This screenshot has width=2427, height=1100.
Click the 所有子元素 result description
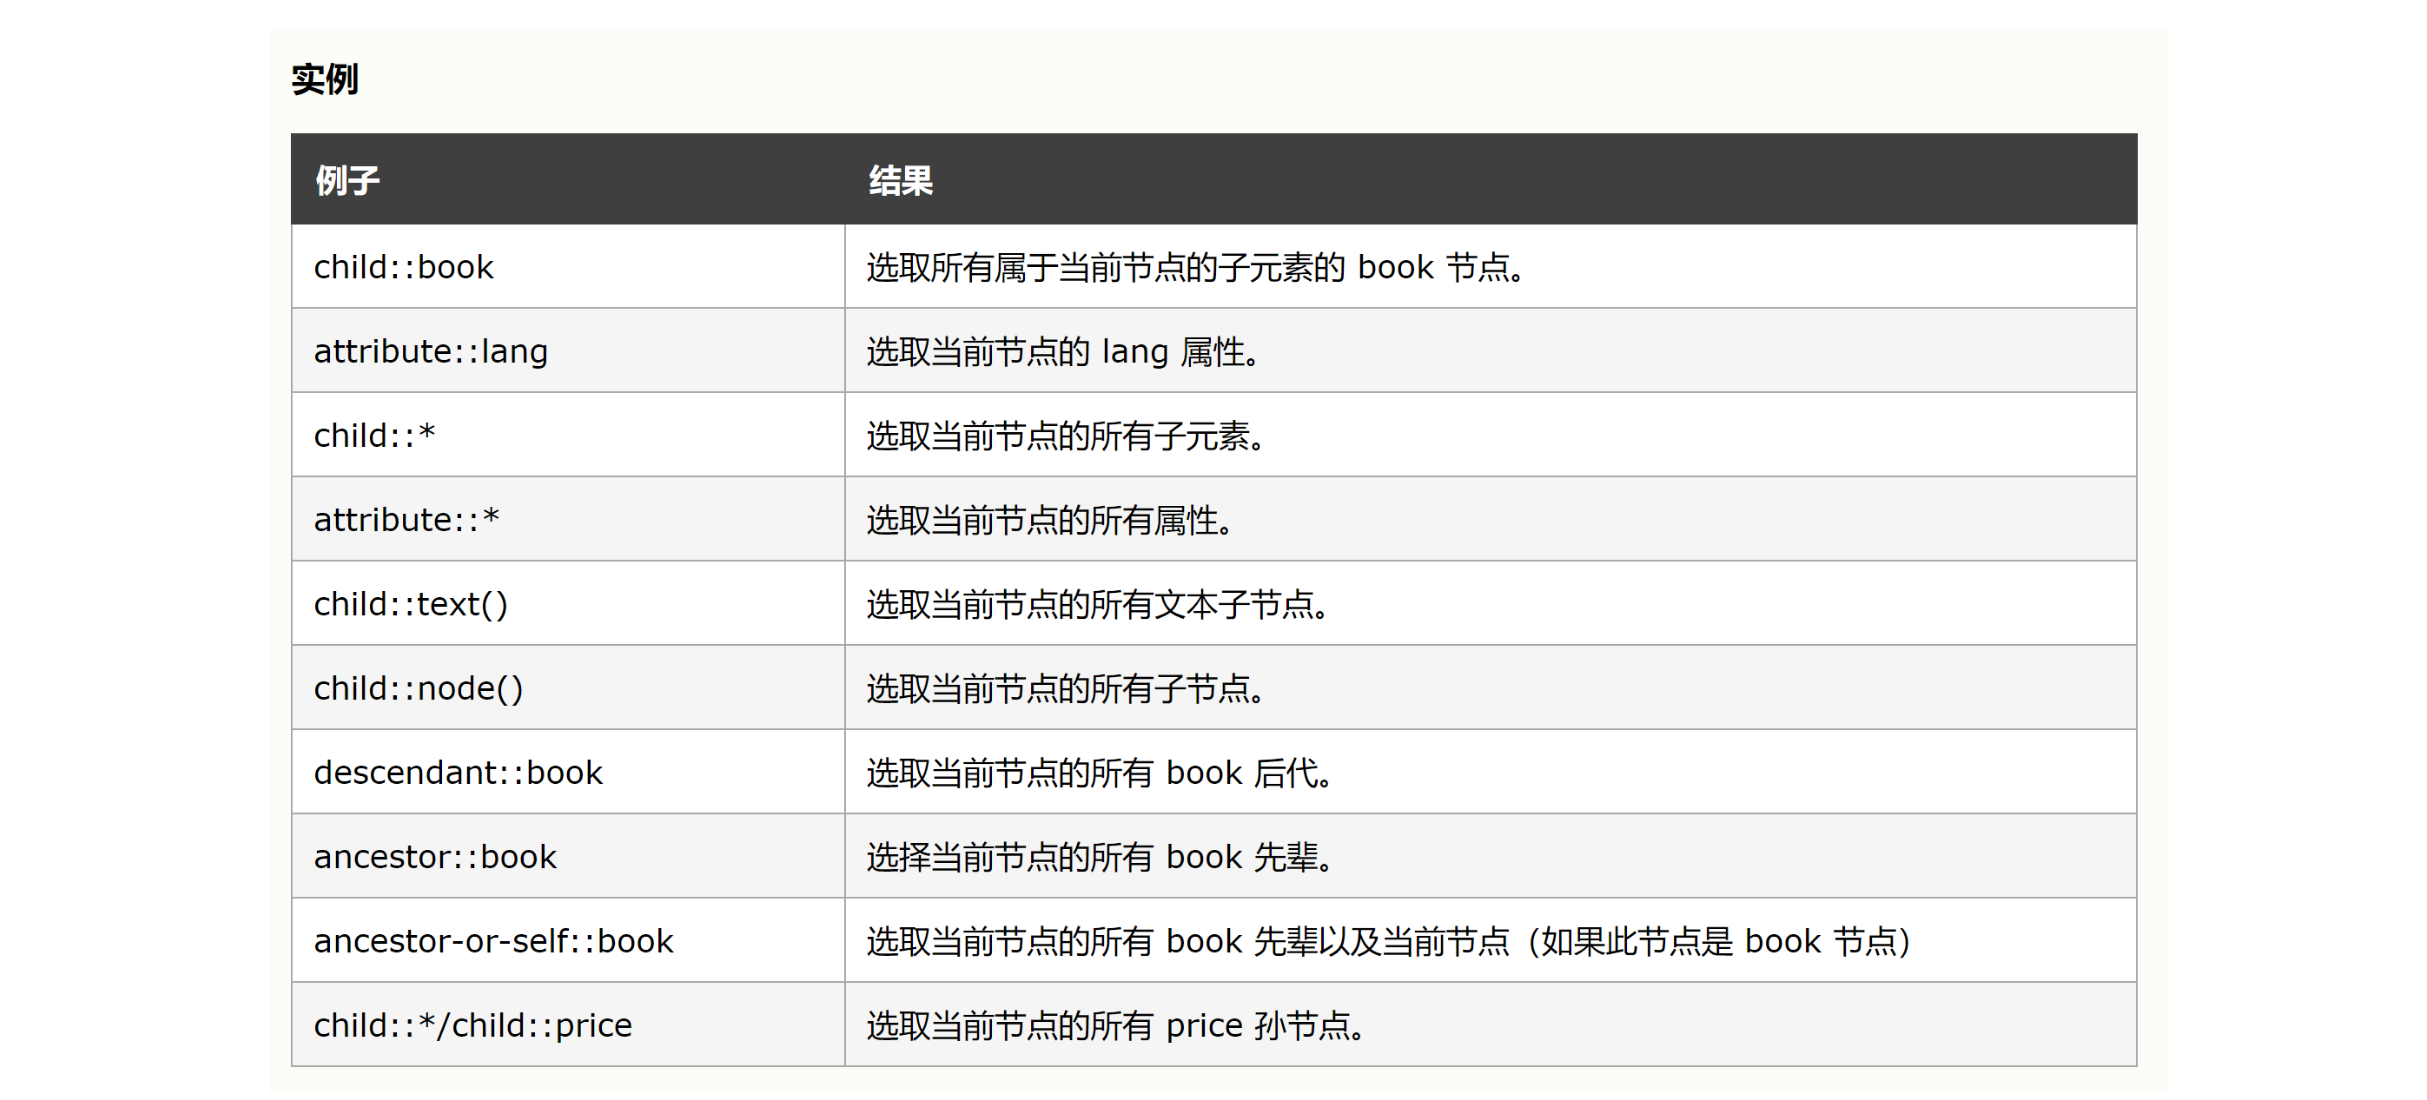(1066, 436)
